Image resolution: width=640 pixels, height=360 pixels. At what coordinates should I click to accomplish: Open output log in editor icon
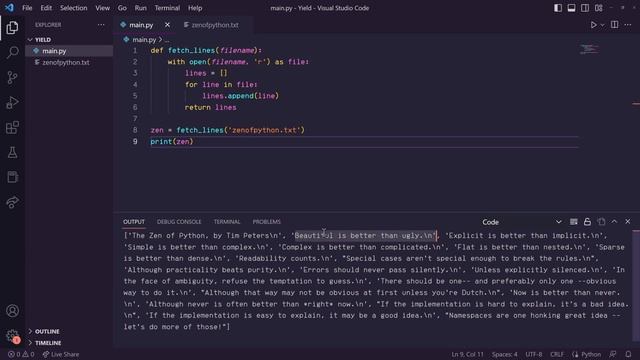[x=601, y=222]
